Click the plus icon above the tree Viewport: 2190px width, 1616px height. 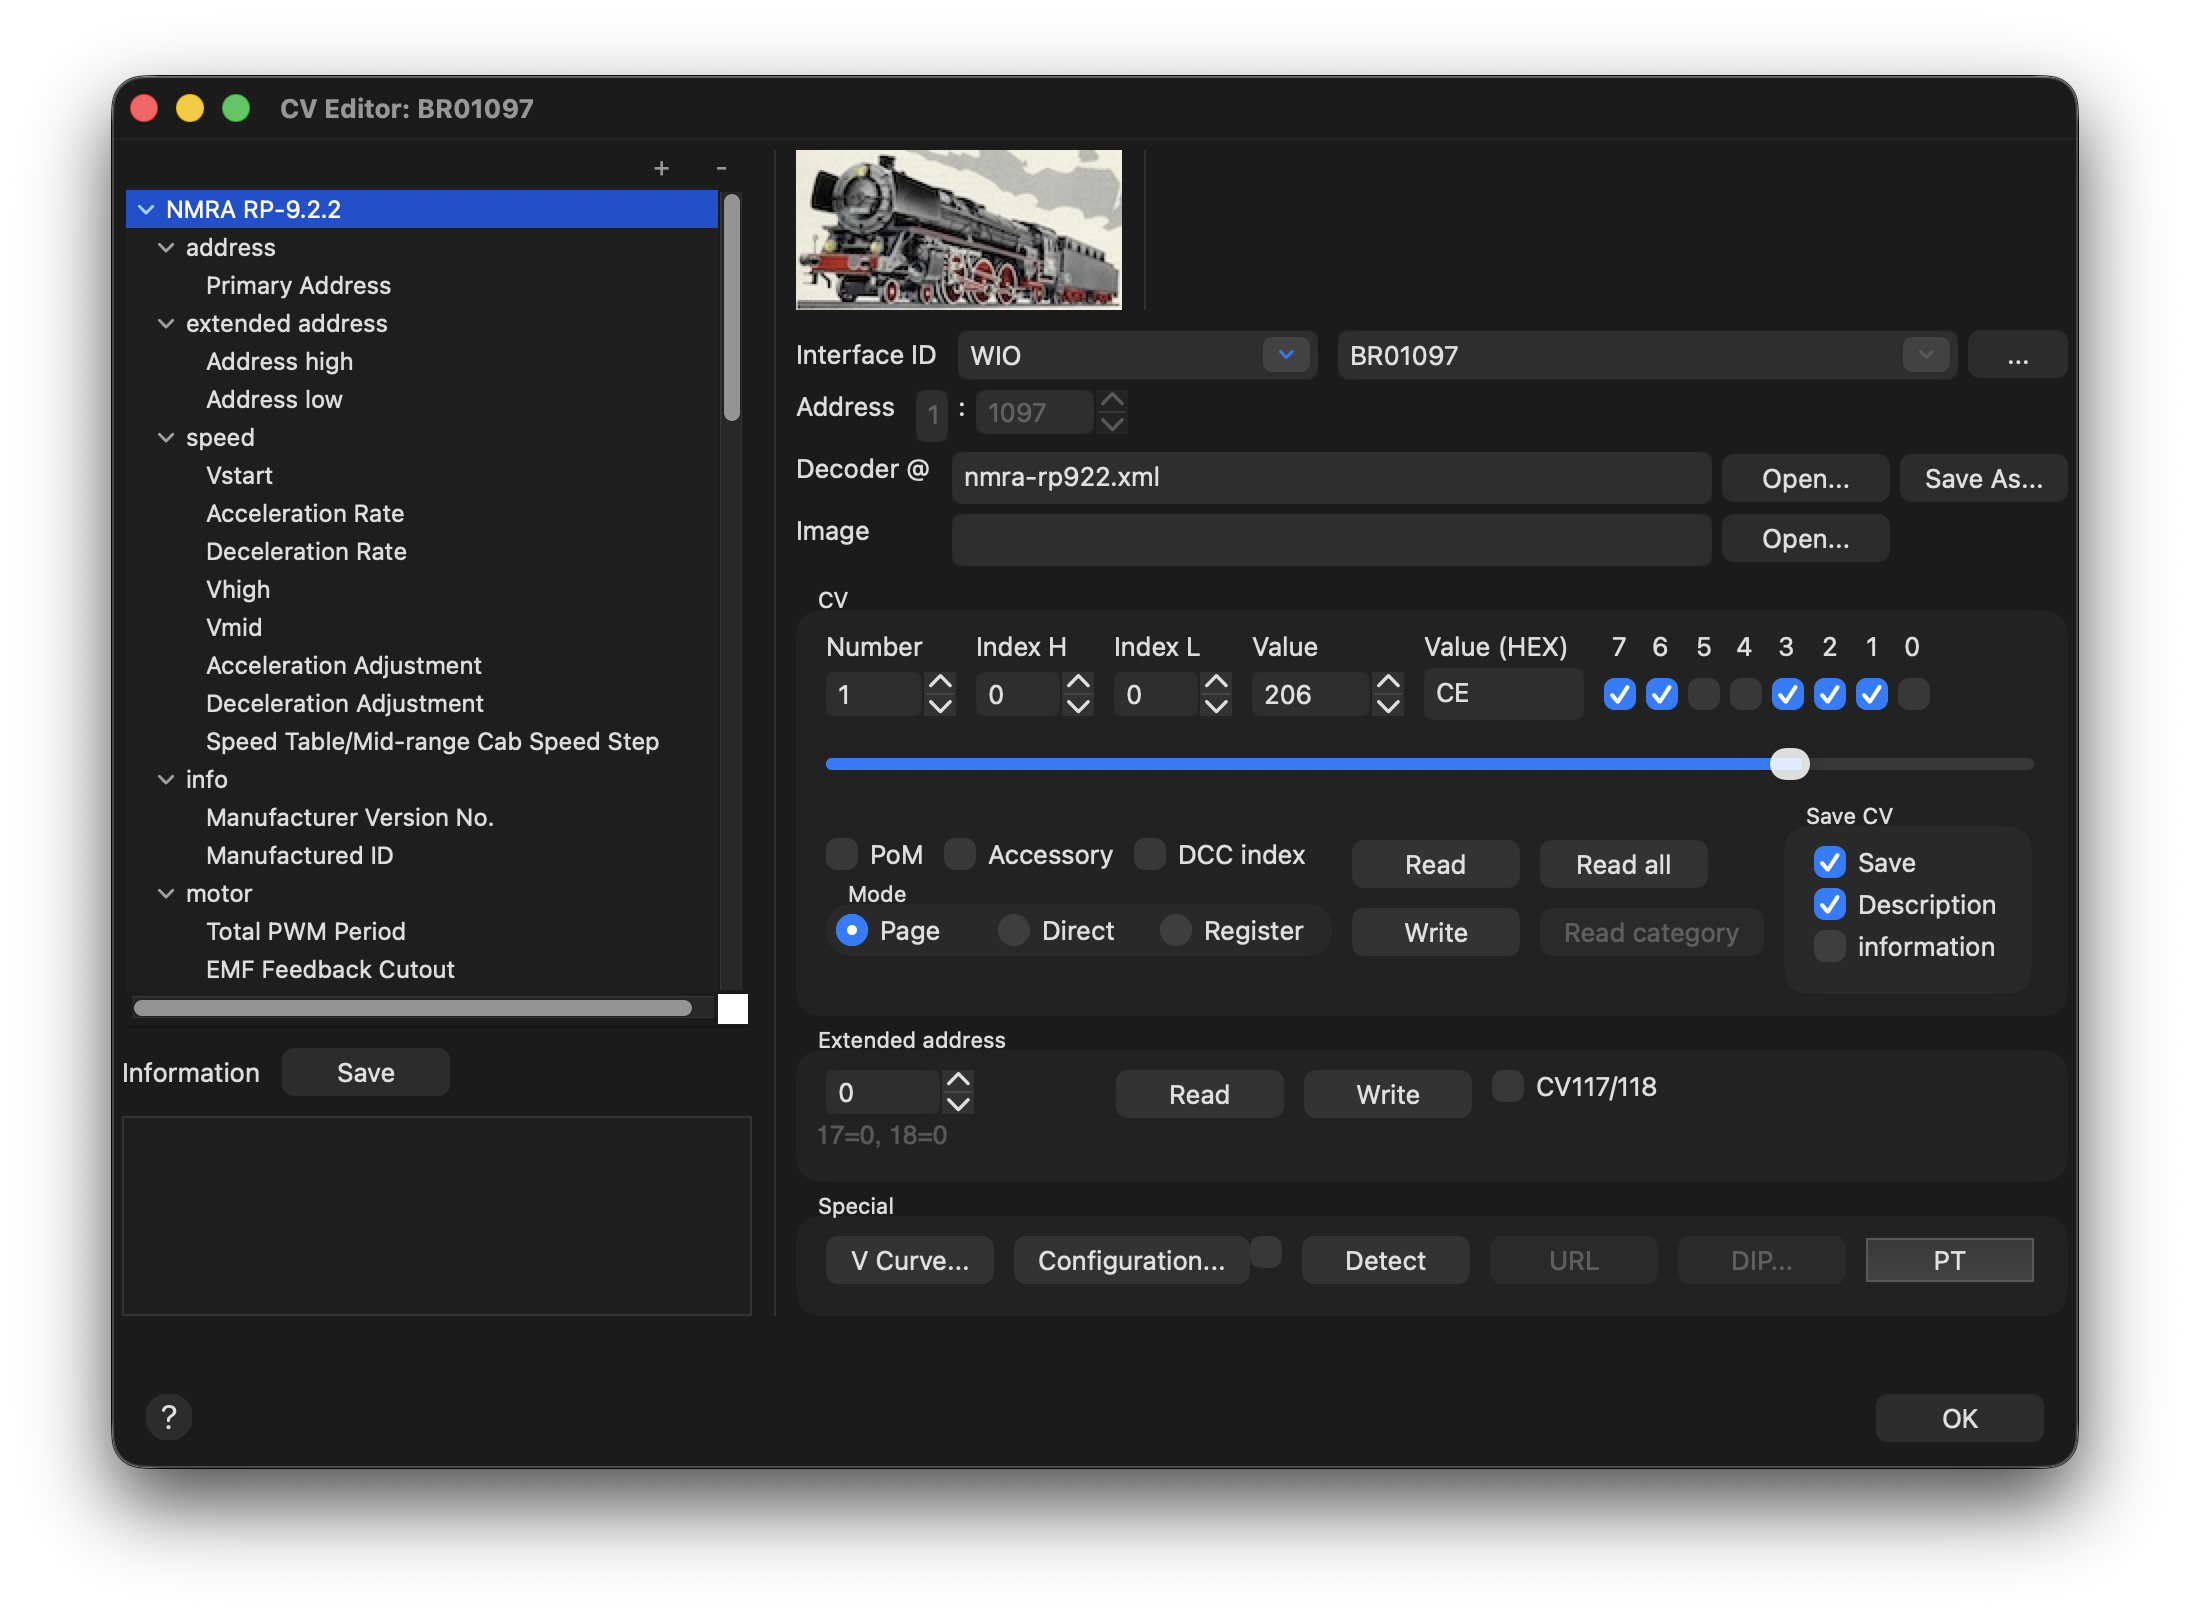pos(661,168)
